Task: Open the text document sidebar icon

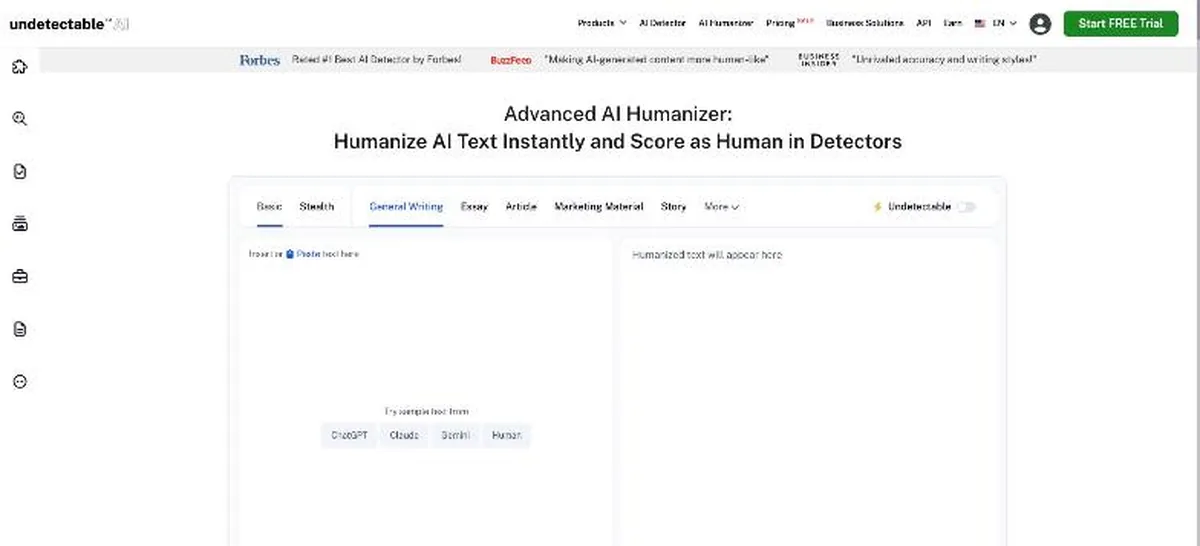Action: point(19,329)
